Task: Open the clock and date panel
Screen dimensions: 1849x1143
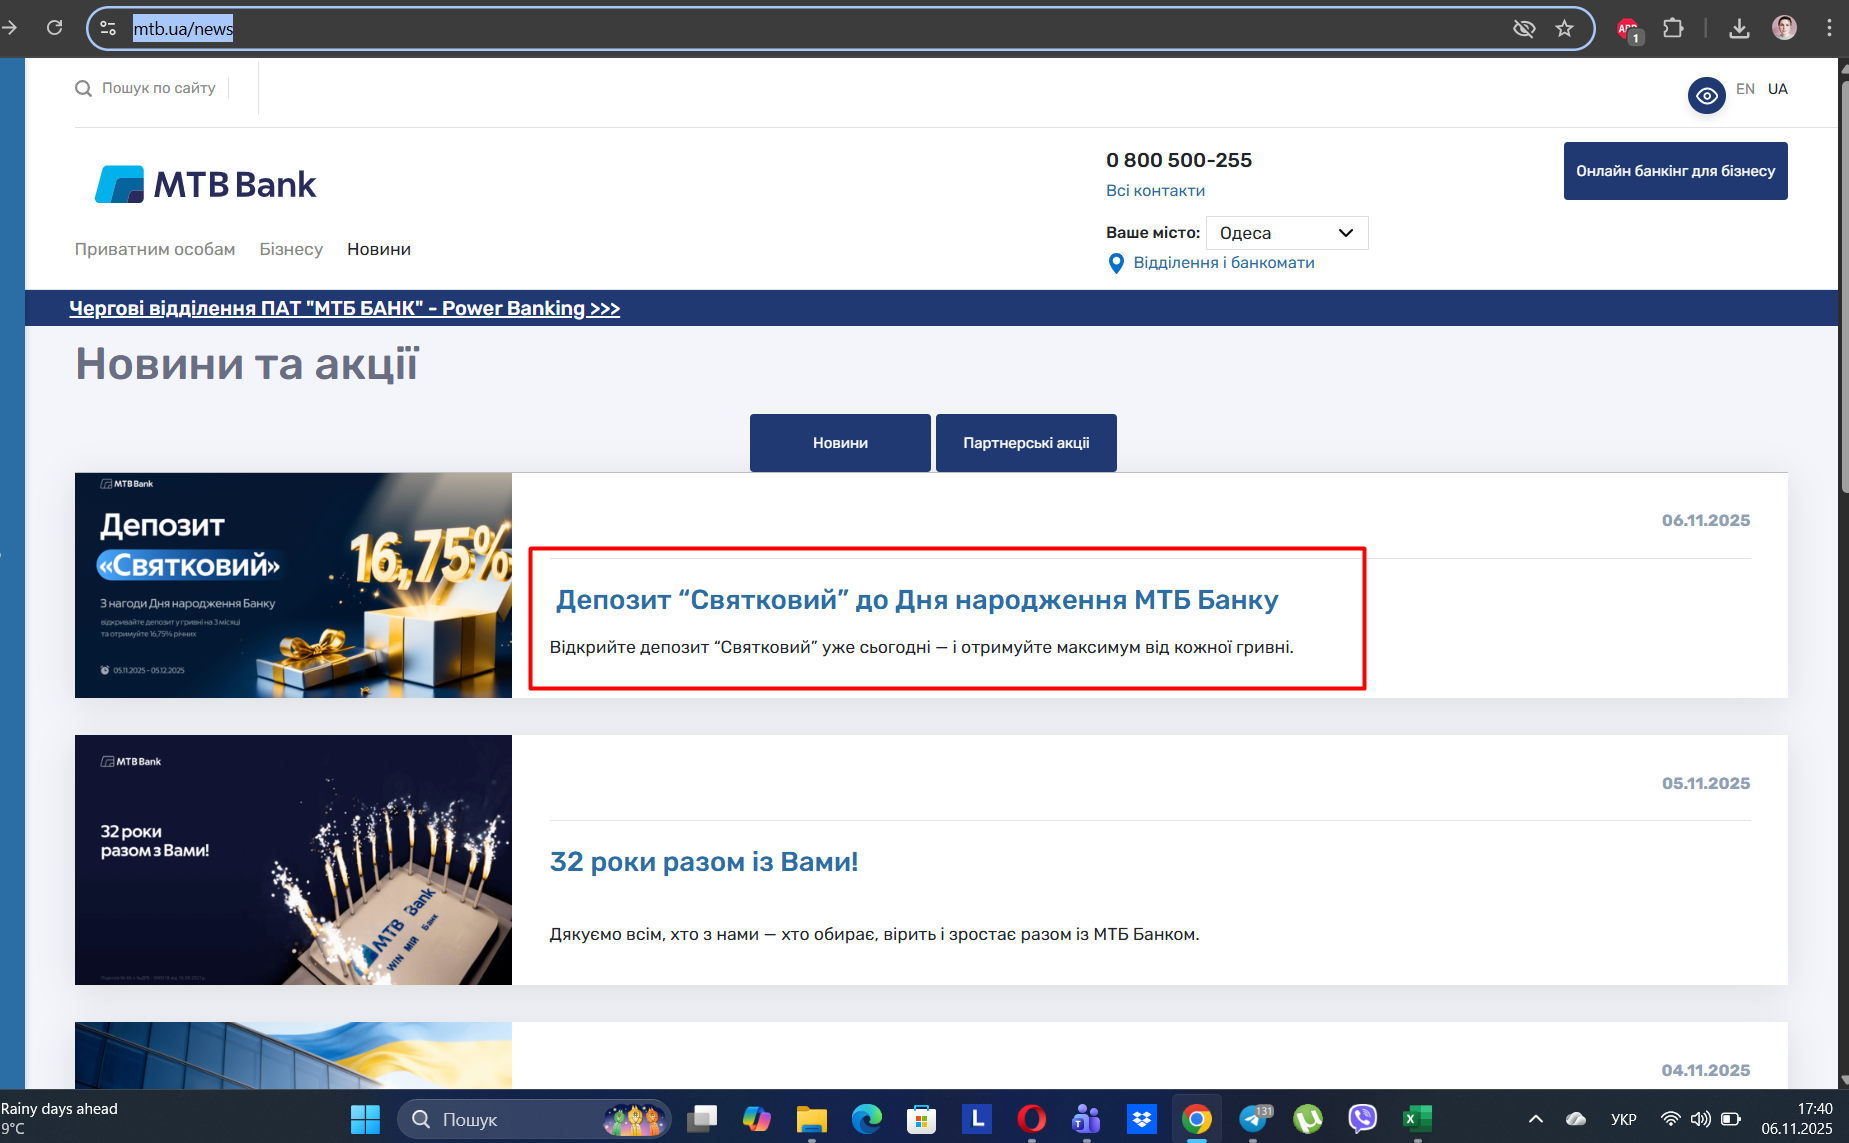Action: tap(1797, 1119)
